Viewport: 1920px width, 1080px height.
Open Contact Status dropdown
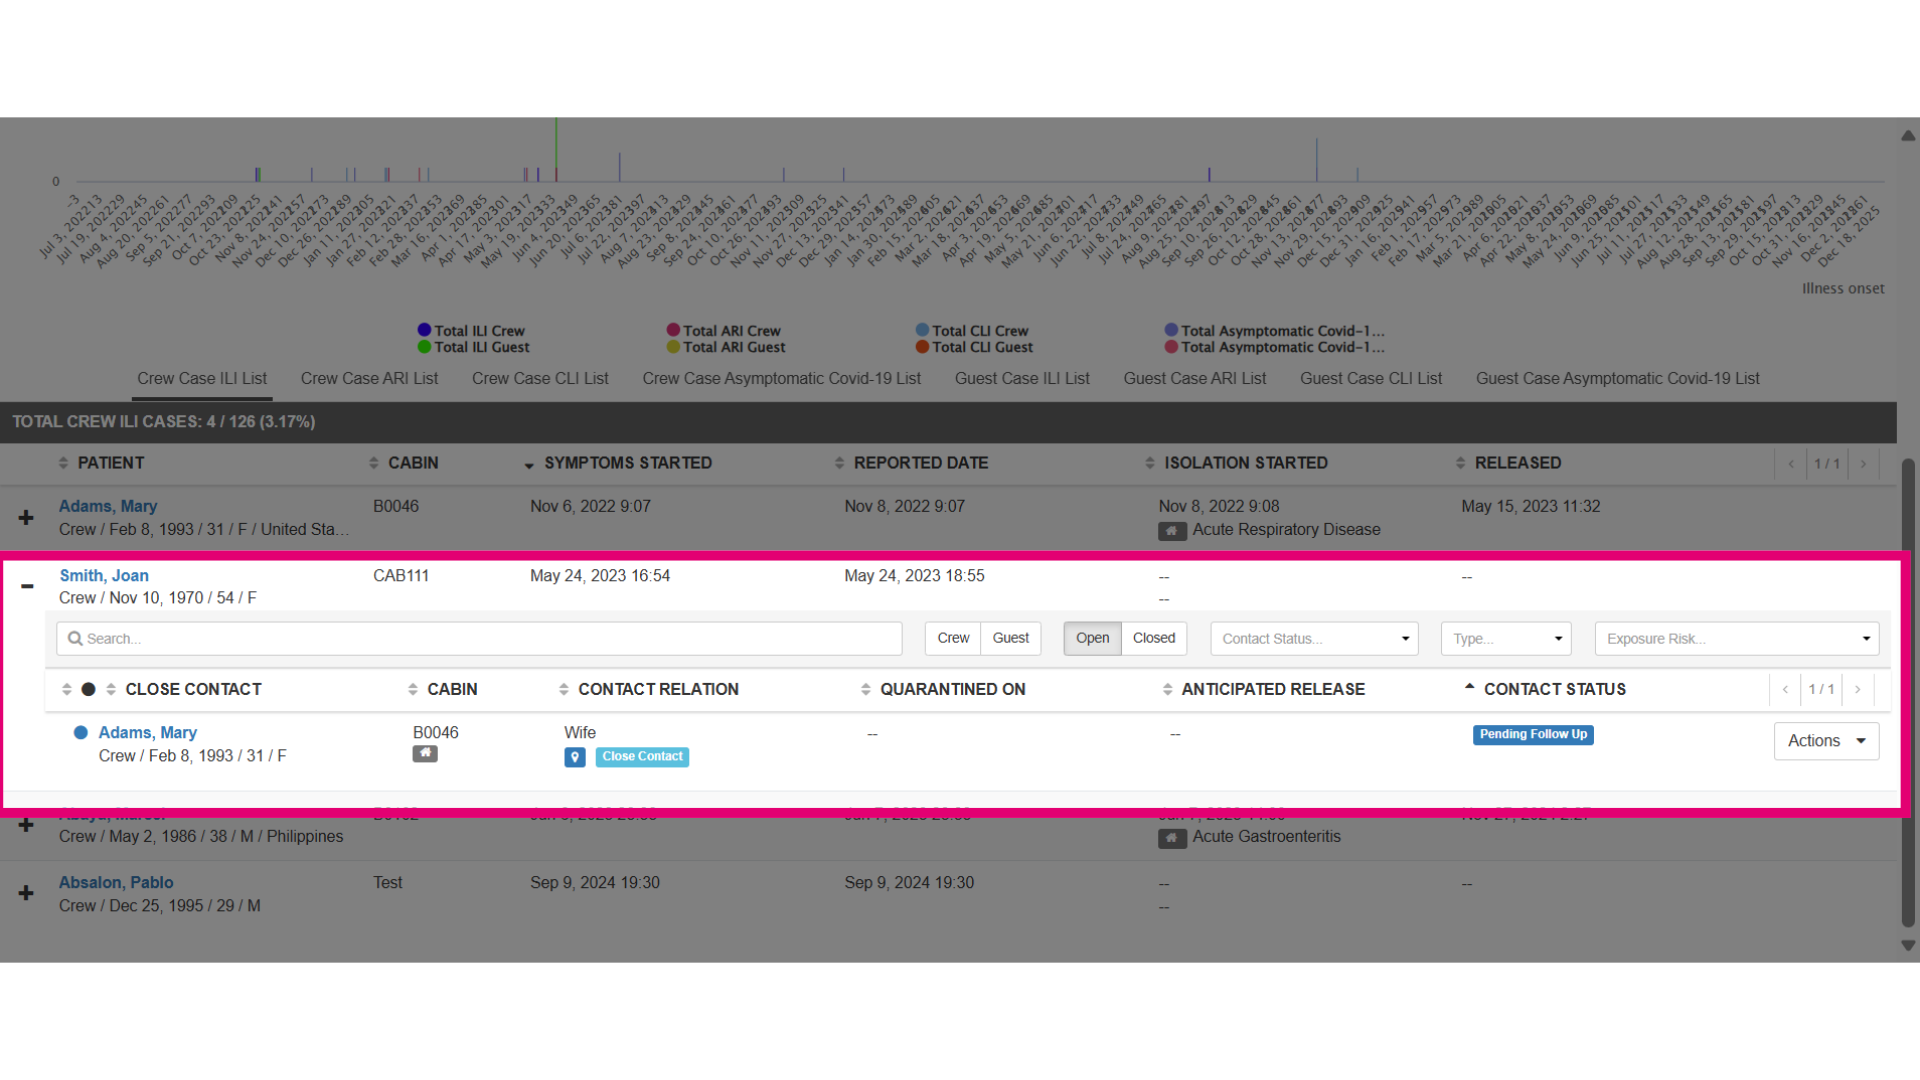click(x=1314, y=639)
